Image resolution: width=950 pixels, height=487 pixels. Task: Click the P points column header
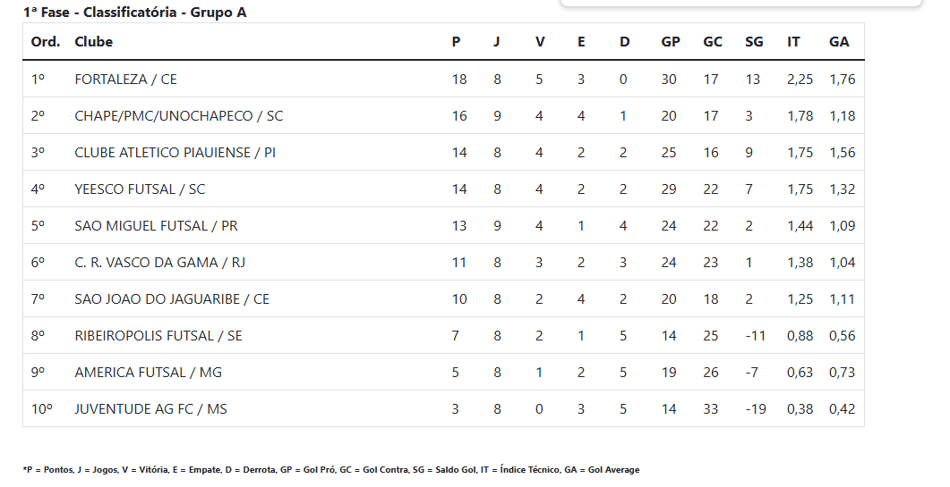click(456, 42)
